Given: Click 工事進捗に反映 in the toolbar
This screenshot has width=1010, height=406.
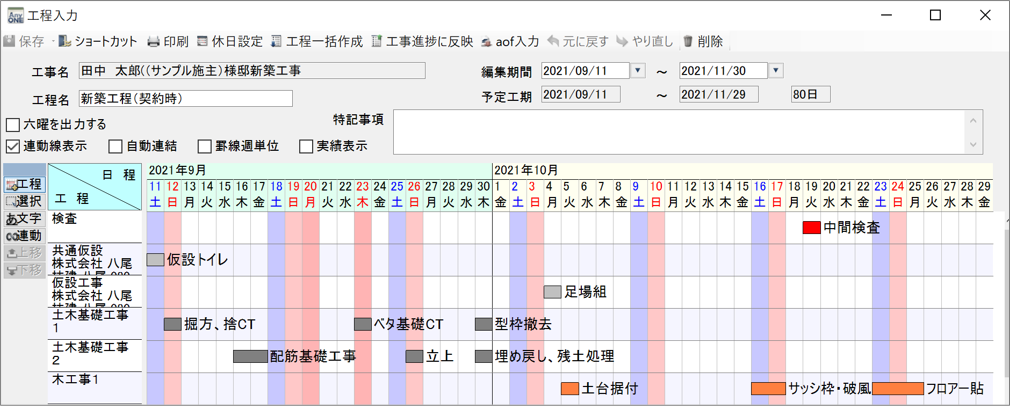Looking at the screenshot, I should (423, 42).
